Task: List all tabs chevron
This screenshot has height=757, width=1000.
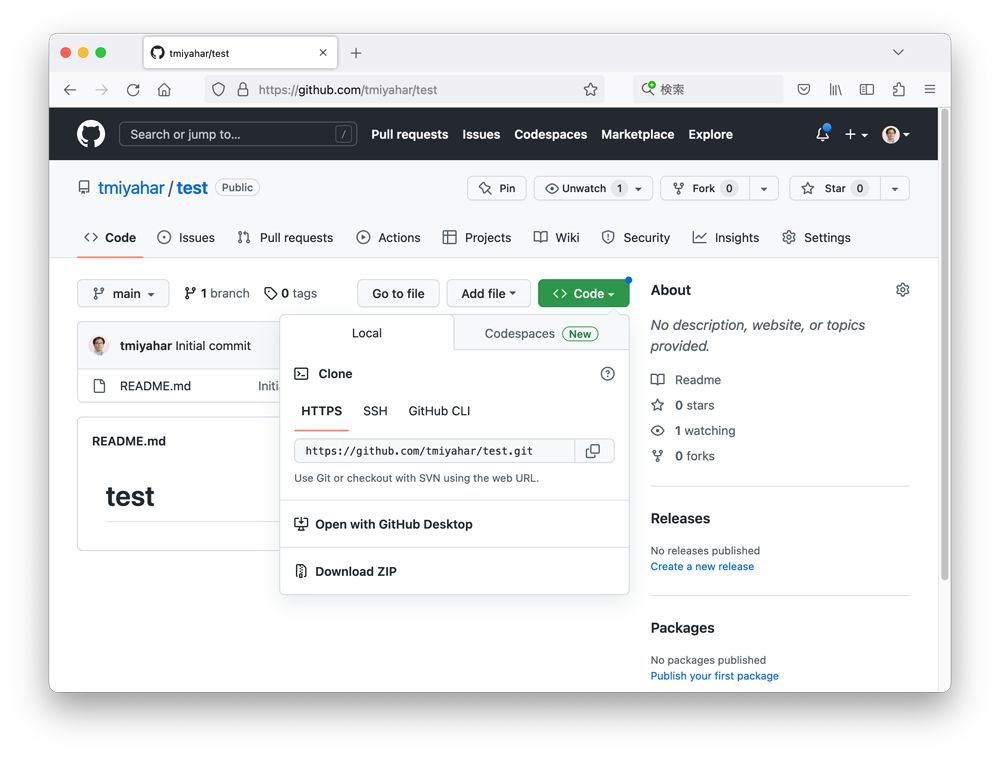Action: click(898, 52)
